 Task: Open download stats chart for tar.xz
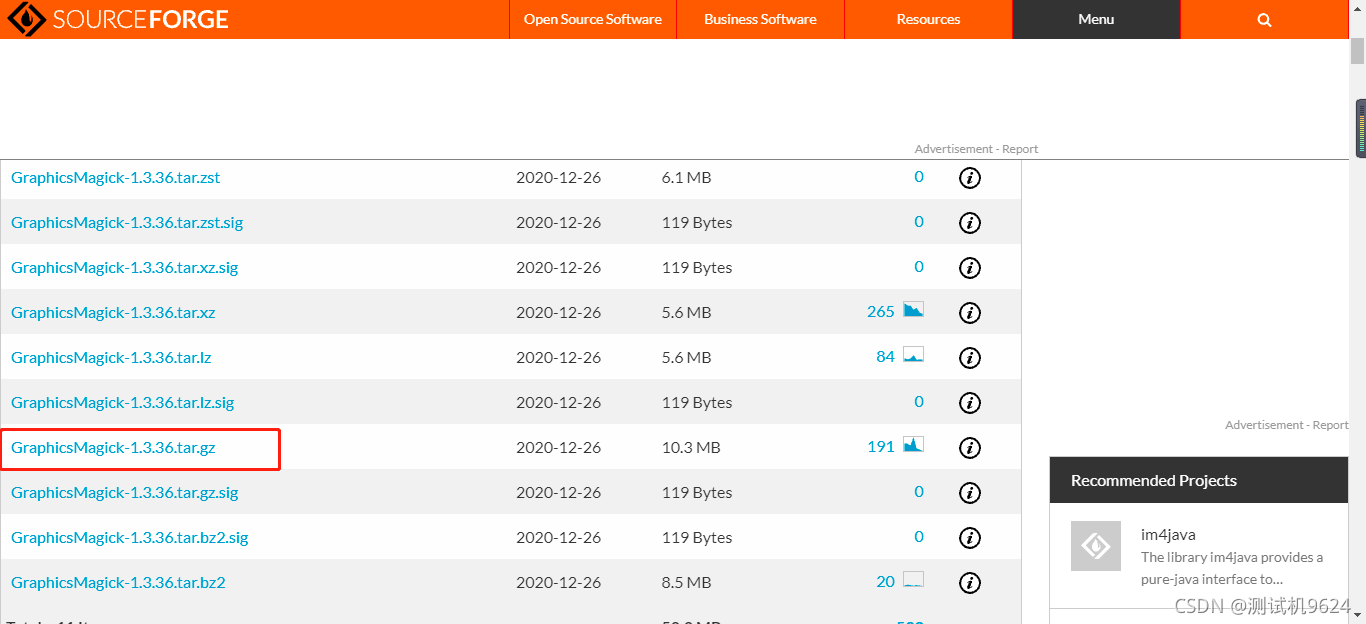click(913, 310)
